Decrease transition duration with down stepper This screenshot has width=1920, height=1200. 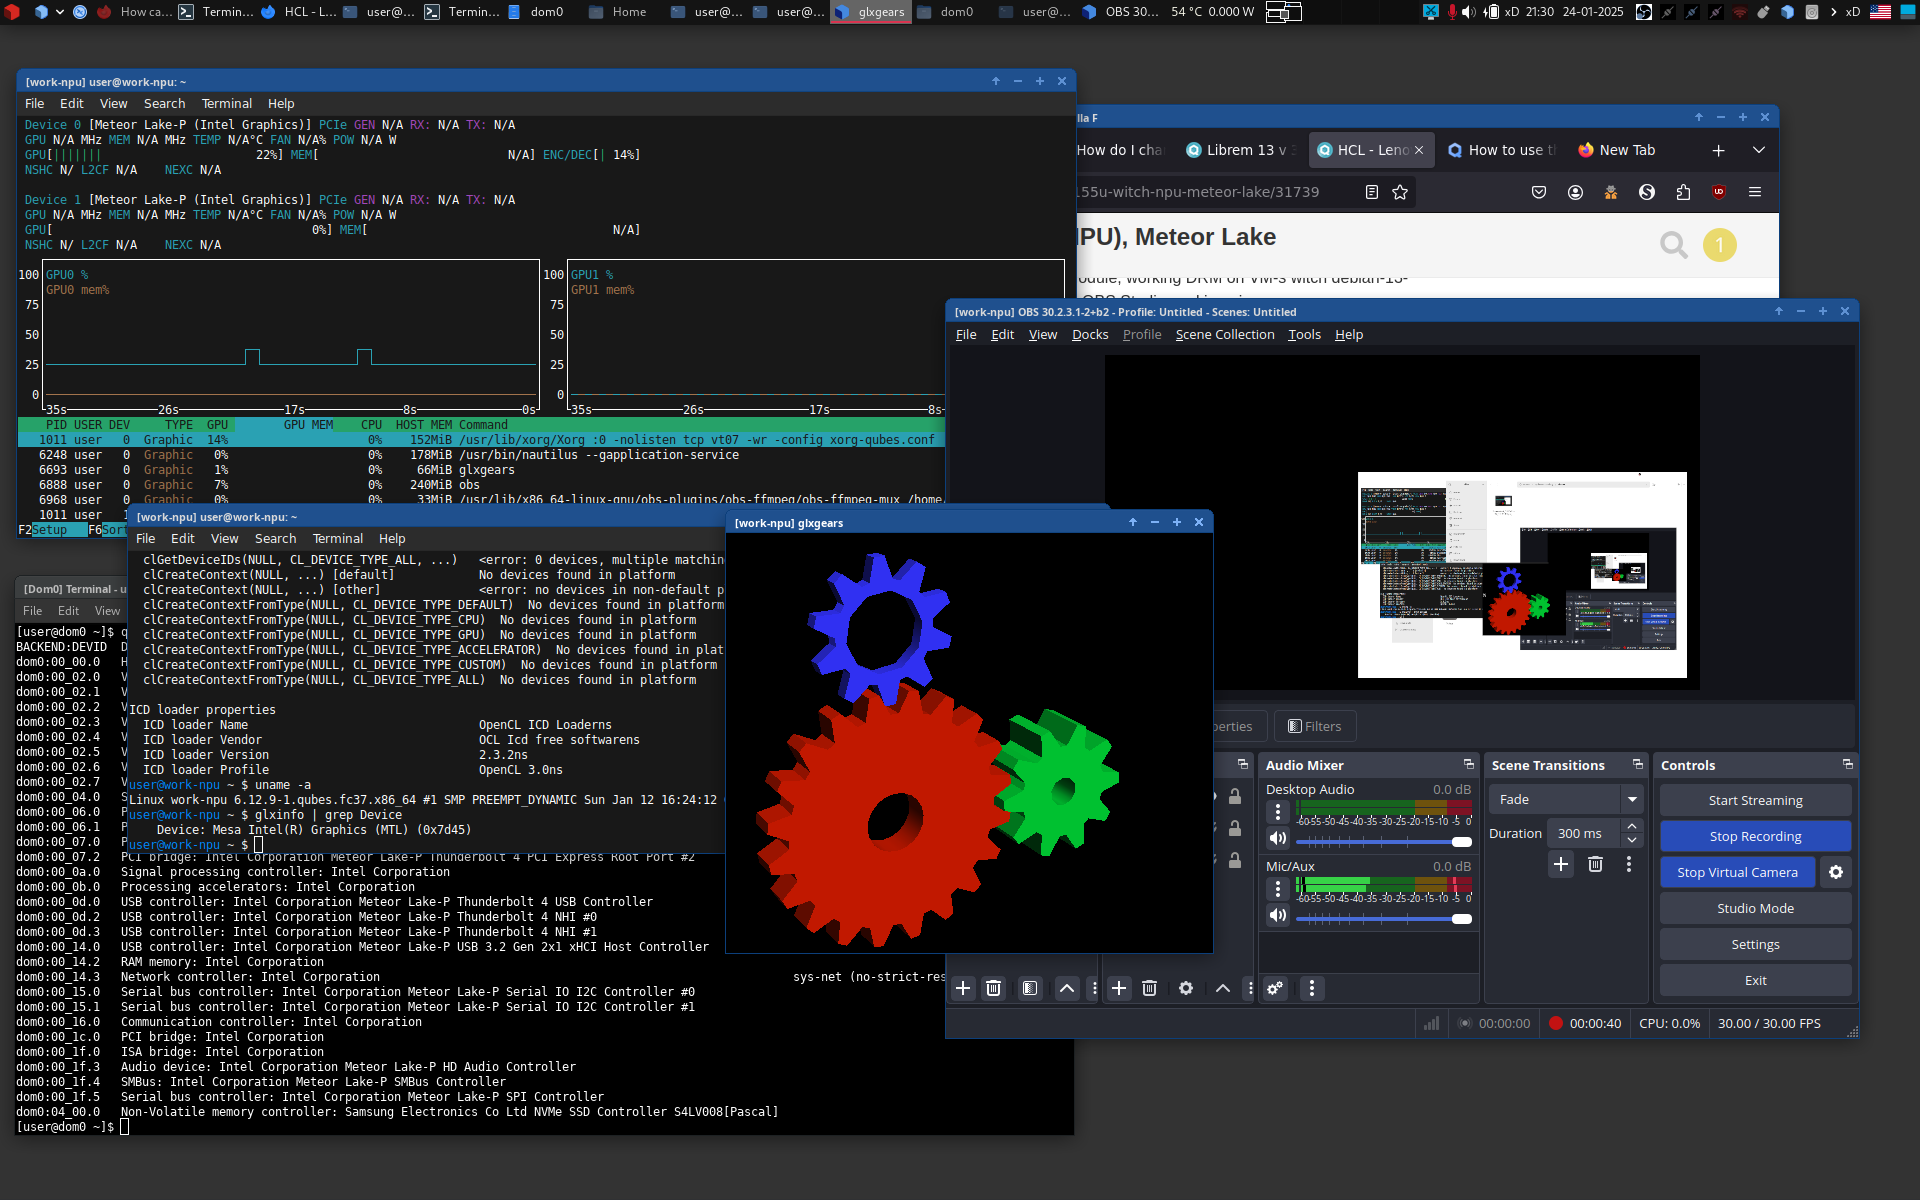1632,840
